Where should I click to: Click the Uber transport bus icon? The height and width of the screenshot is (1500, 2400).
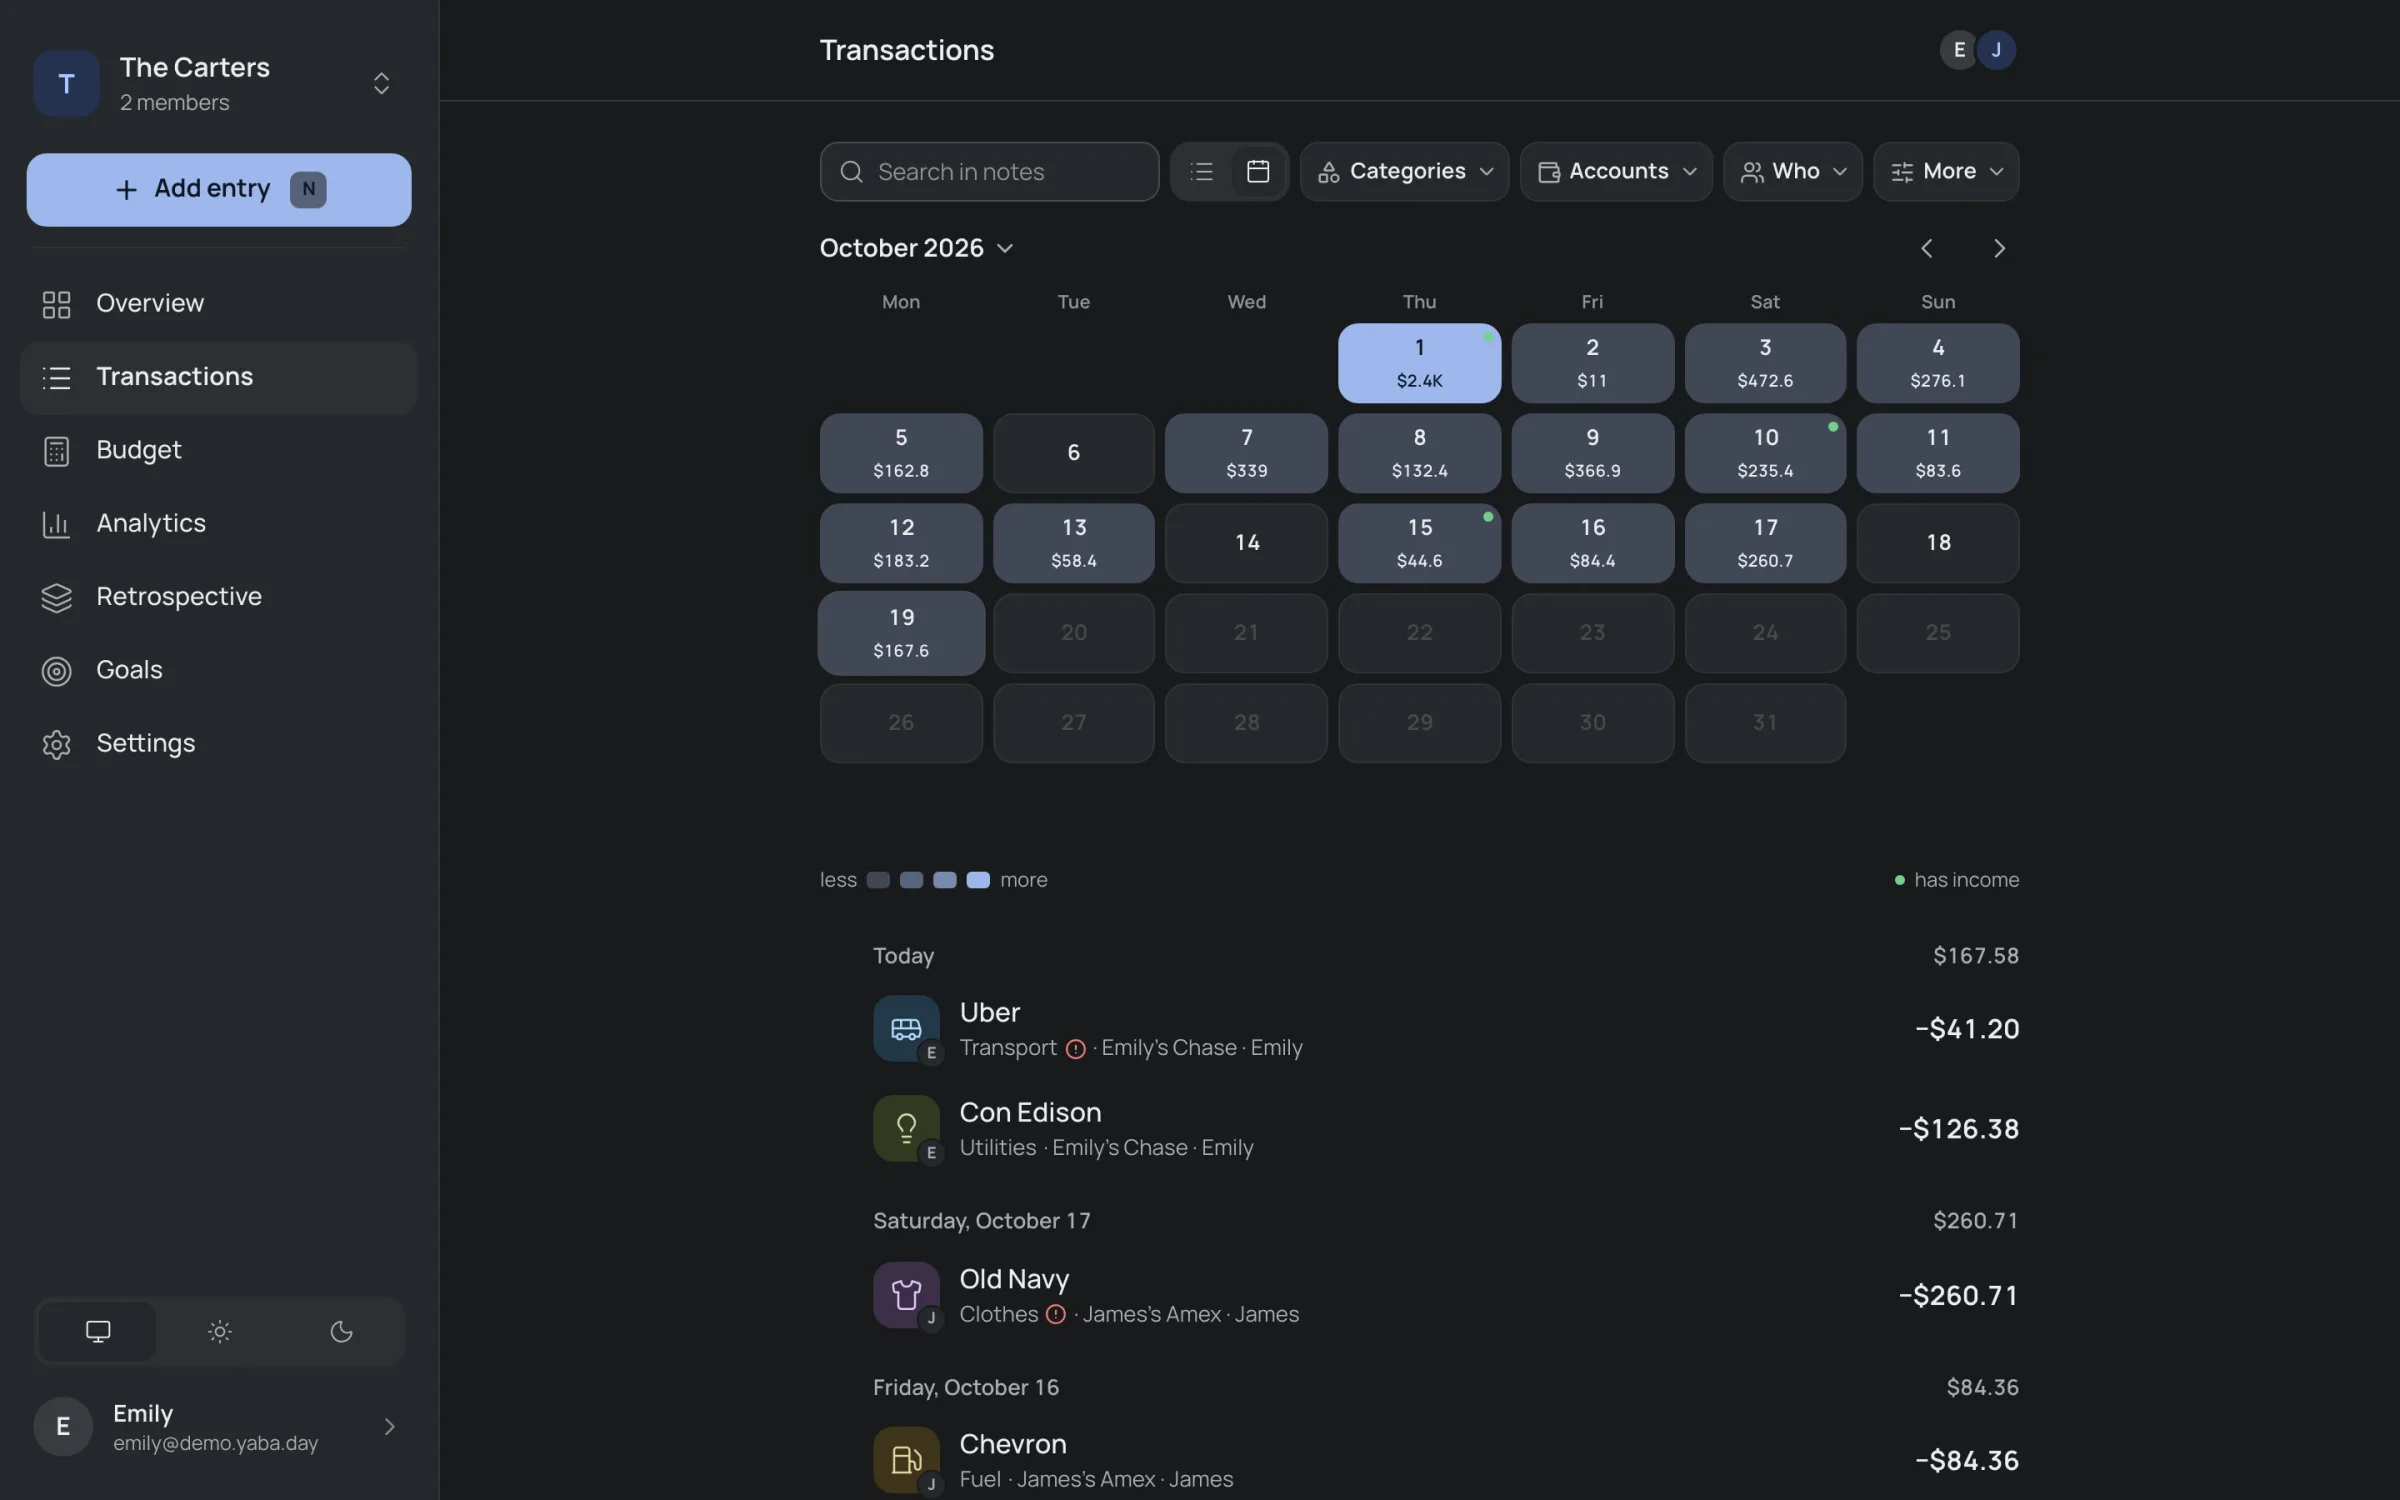coord(906,1028)
